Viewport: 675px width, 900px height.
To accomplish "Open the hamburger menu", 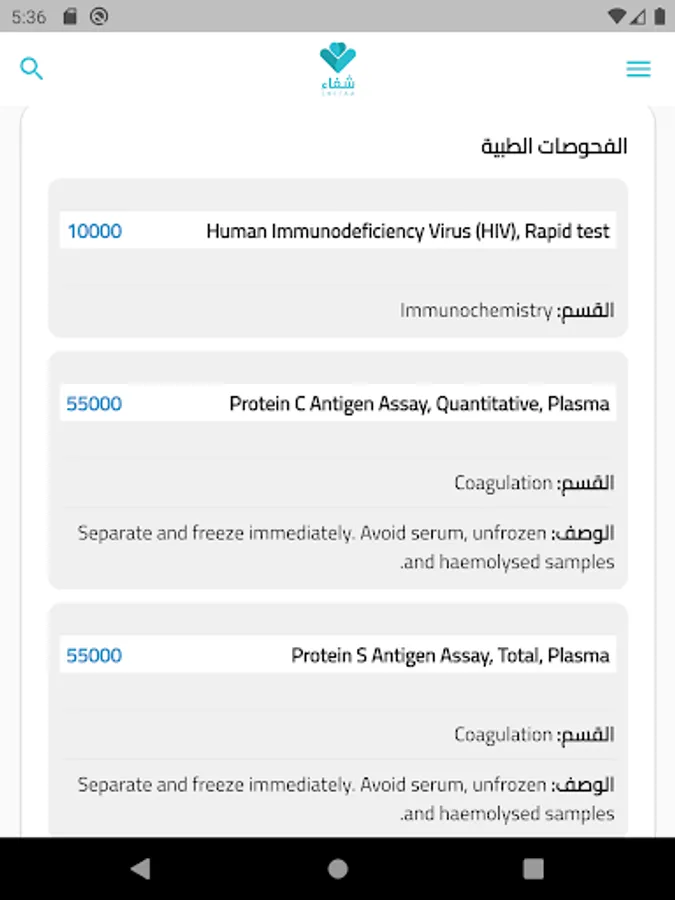I will (638, 69).
